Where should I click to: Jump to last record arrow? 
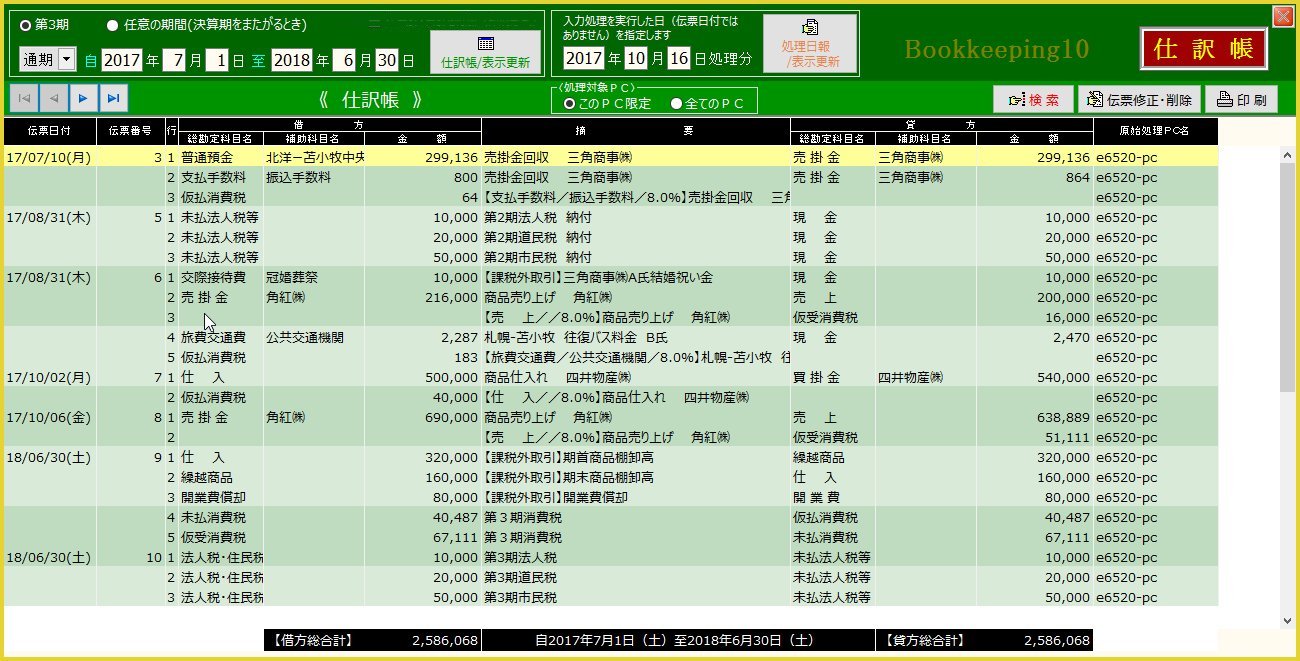tap(114, 98)
